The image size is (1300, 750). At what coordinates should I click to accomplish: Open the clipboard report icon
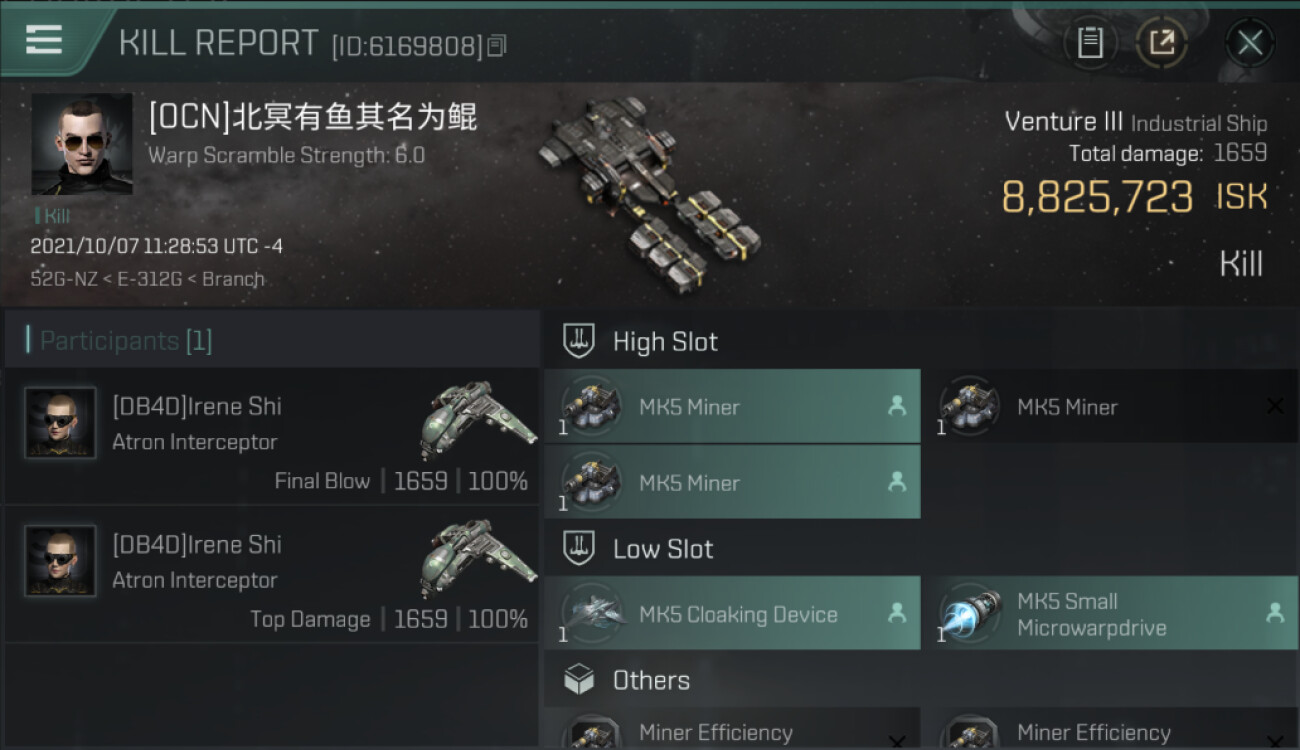pos(1090,42)
